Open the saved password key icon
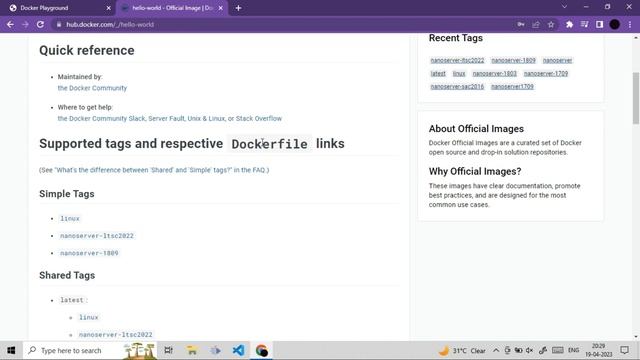The height and width of the screenshot is (360, 640). pyautogui.click(x=521, y=24)
